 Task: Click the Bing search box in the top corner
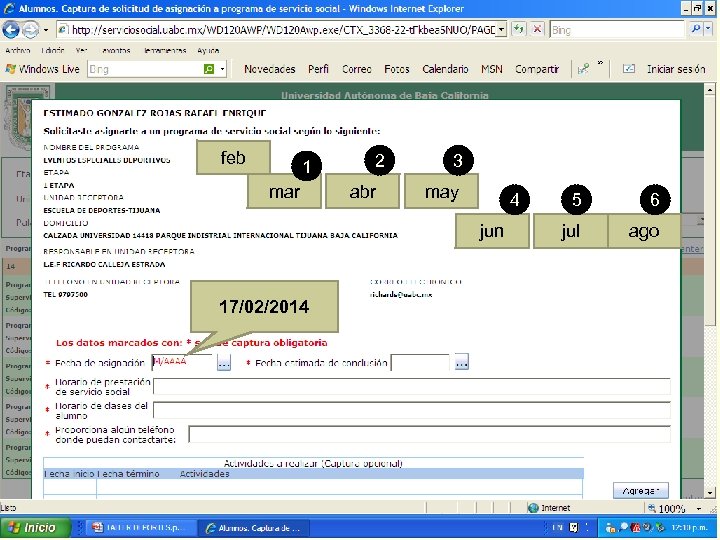pos(618,30)
